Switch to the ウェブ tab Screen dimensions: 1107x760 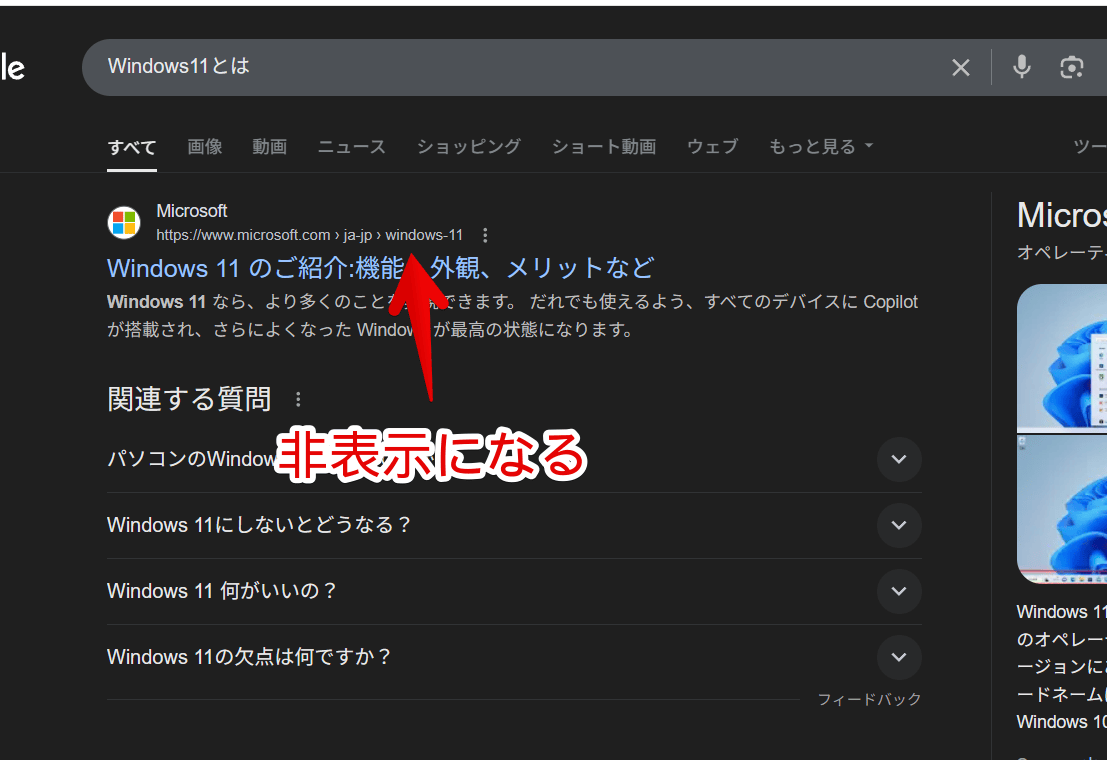click(712, 147)
